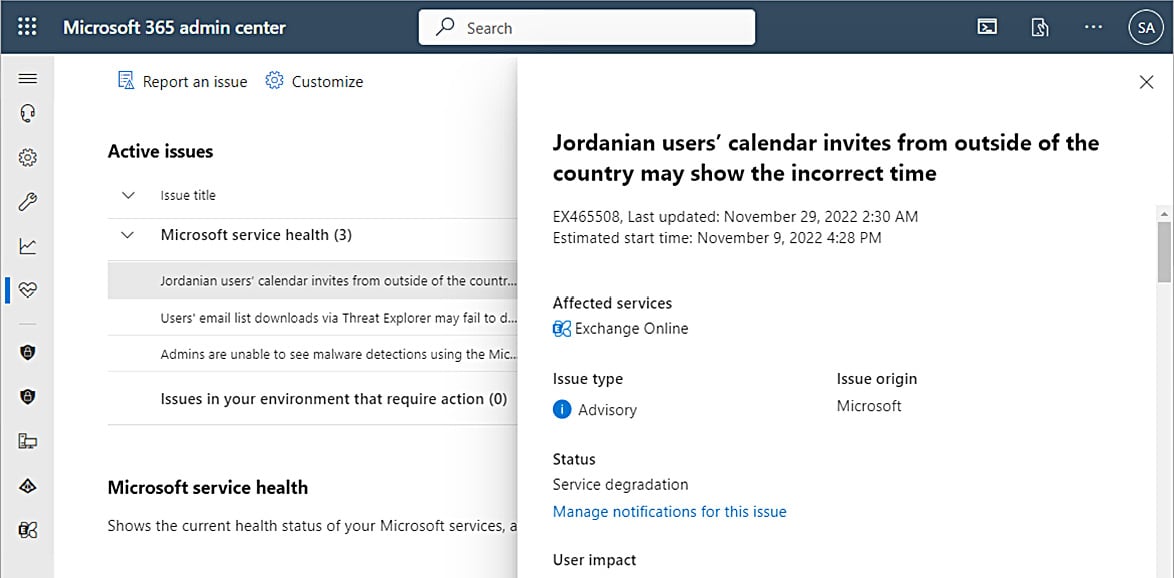Open first shield admin center icon
The height and width of the screenshot is (578, 1174).
pos(28,353)
